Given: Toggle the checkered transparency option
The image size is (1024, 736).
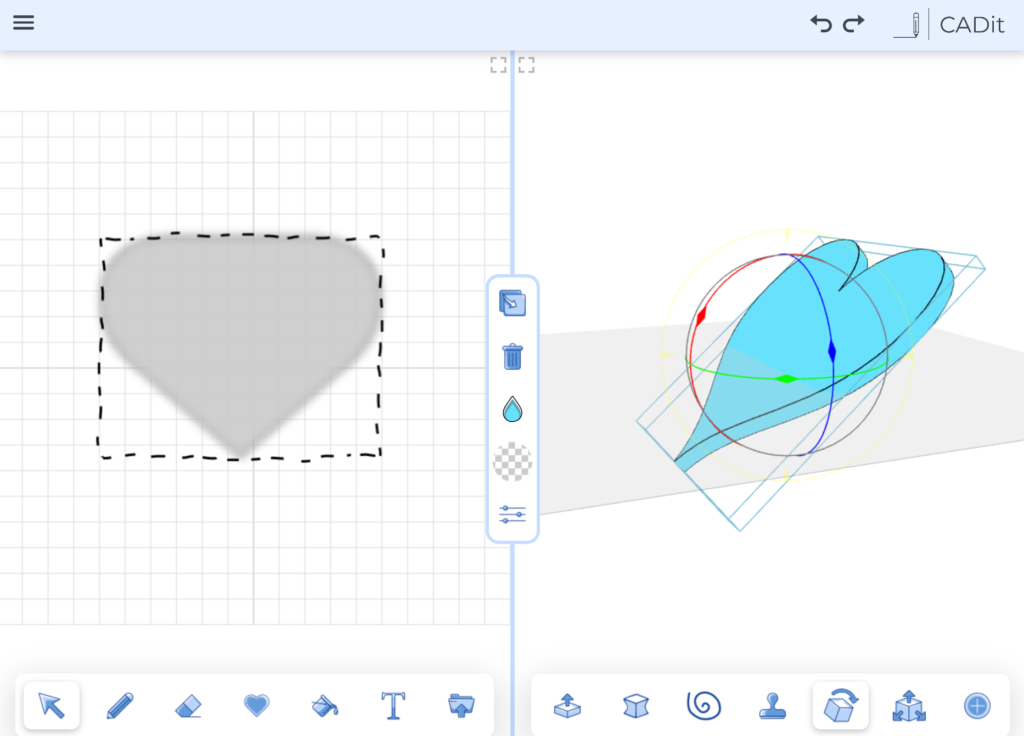Looking at the screenshot, I should [x=513, y=462].
